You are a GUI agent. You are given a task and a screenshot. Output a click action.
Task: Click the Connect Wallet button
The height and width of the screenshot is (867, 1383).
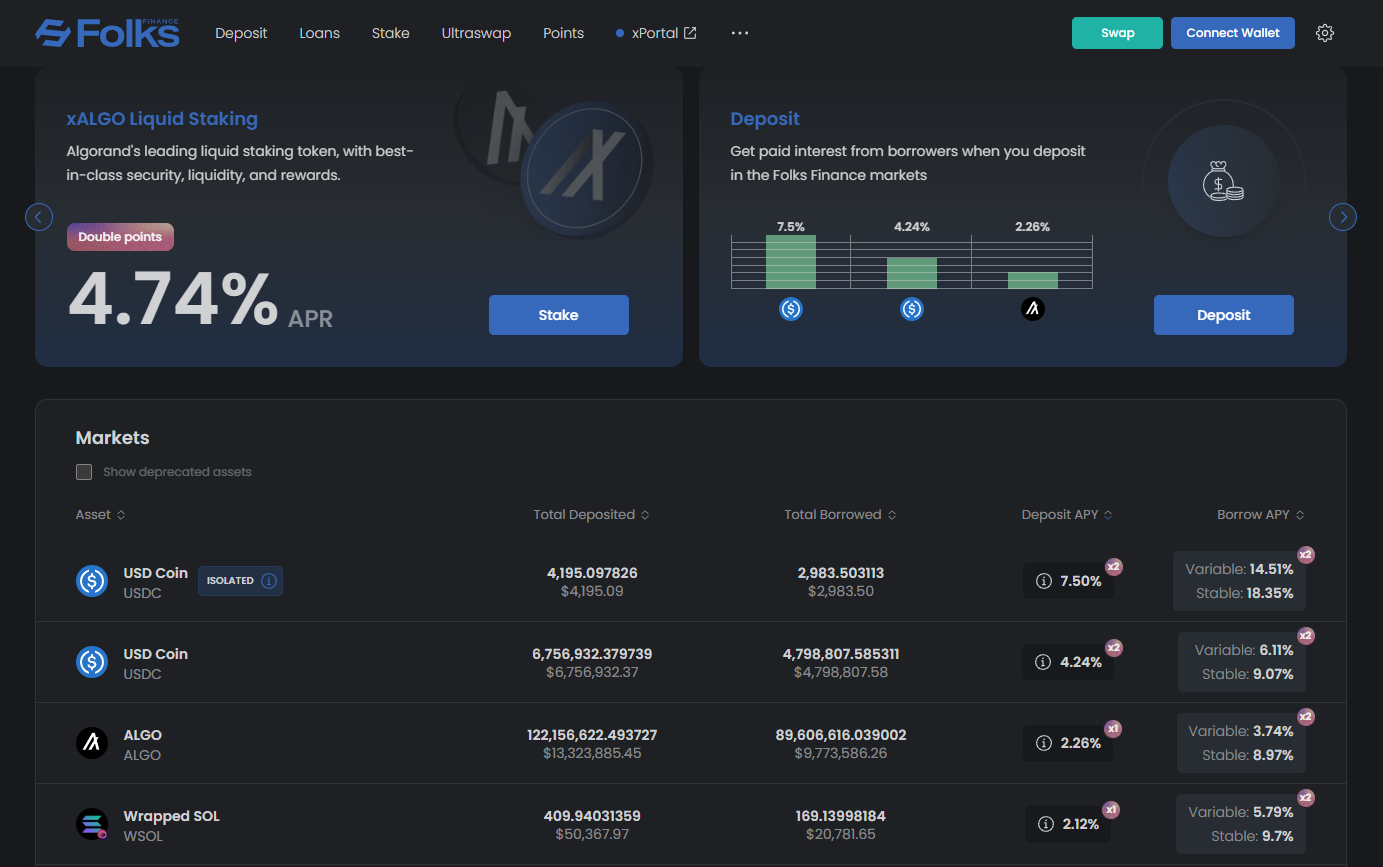coord(1232,33)
